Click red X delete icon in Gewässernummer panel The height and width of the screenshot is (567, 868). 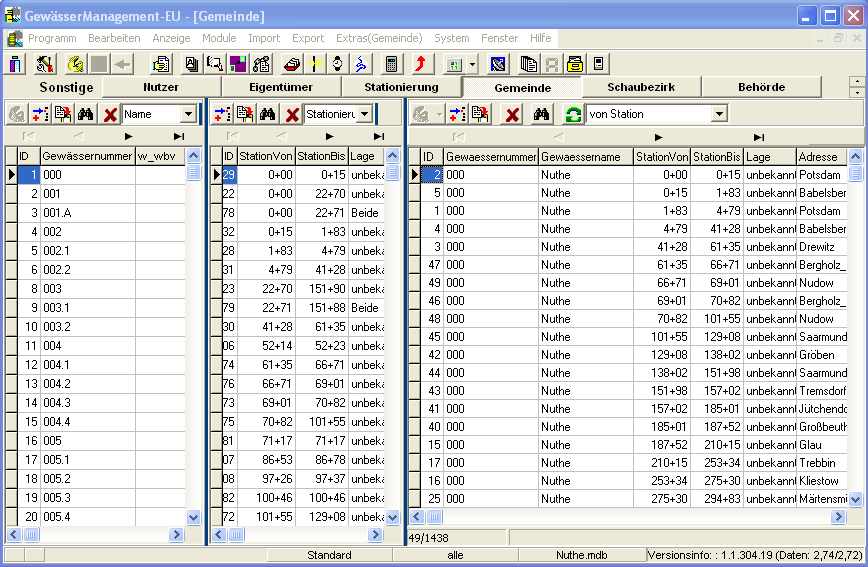[110, 114]
